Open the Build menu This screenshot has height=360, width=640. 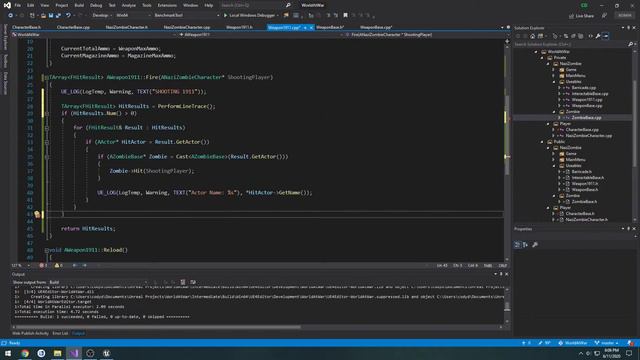coord(79,5)
